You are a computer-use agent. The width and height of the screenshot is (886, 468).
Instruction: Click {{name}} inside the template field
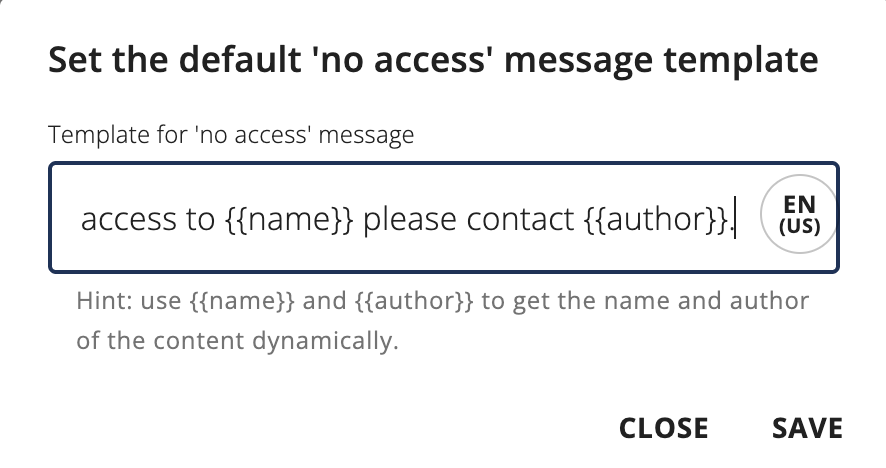click(285, 218)
